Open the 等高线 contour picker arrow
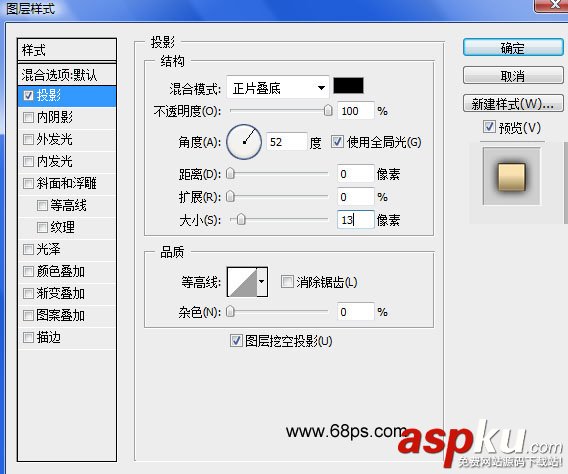 point(262,282)
